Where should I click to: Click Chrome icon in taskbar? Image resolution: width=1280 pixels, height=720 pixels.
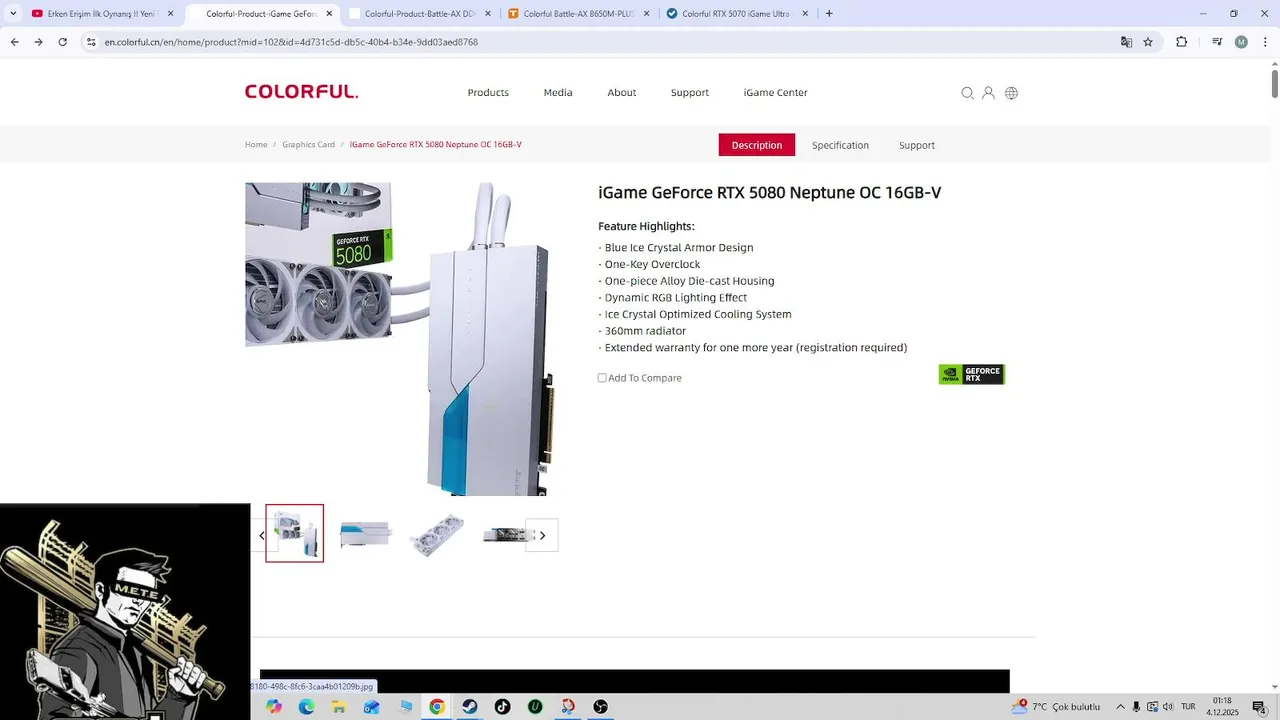point(437,706)
